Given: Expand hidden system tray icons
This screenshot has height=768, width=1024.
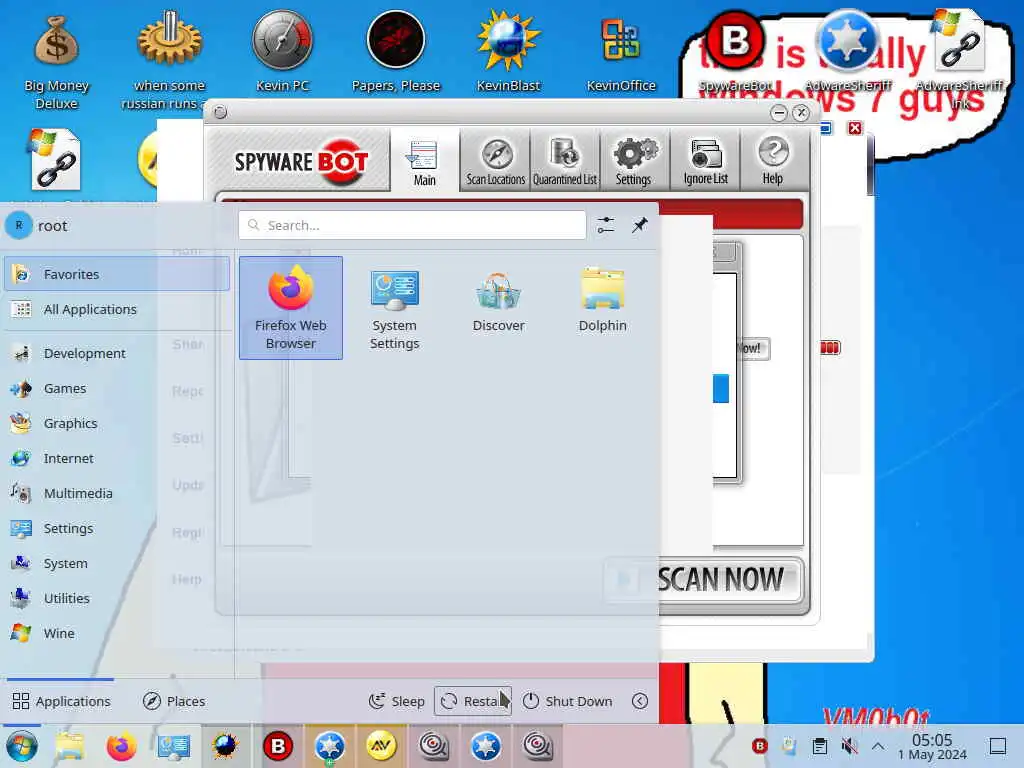Looking at the screenshot, I should pyautogui.click(x=878, y=746).
